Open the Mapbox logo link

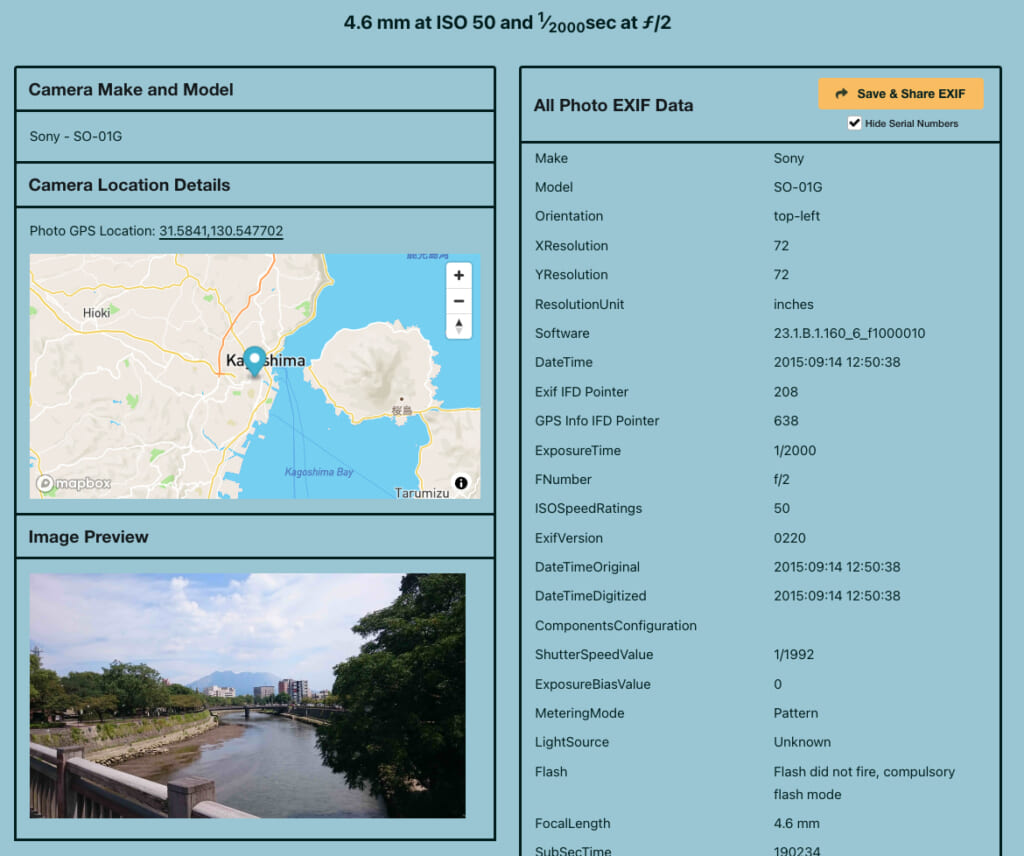point(74,484)
